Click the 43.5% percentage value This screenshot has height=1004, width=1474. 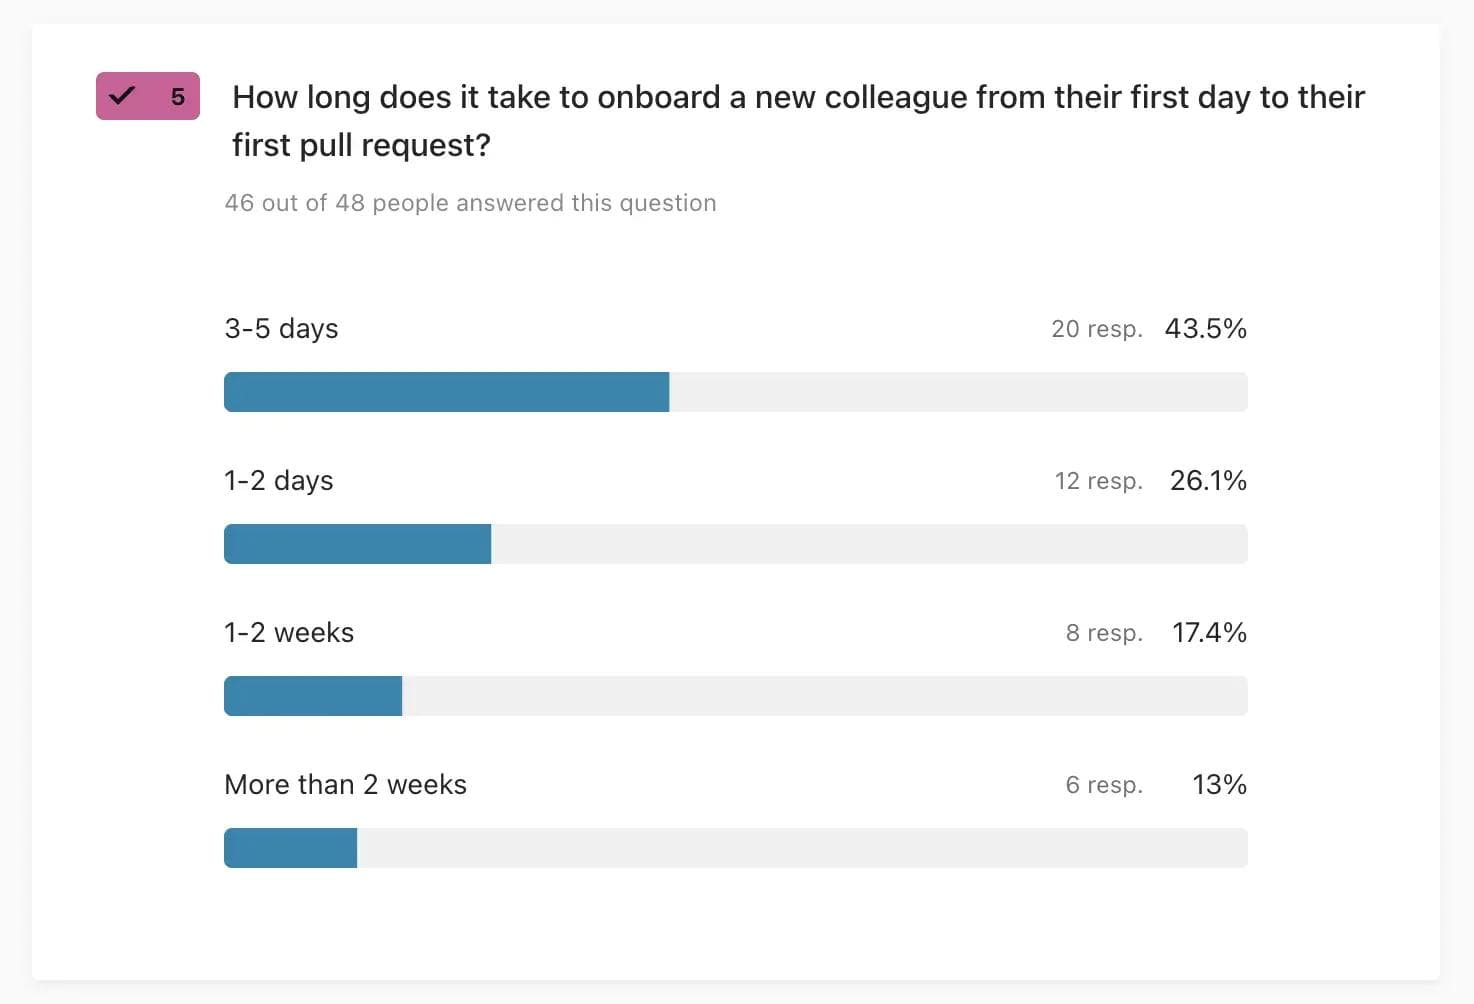point(1205,329)
